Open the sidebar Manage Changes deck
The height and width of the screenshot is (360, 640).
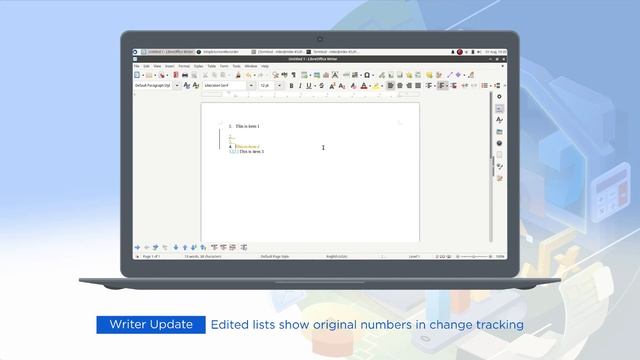pyautogui.click(x=499, y=178)
